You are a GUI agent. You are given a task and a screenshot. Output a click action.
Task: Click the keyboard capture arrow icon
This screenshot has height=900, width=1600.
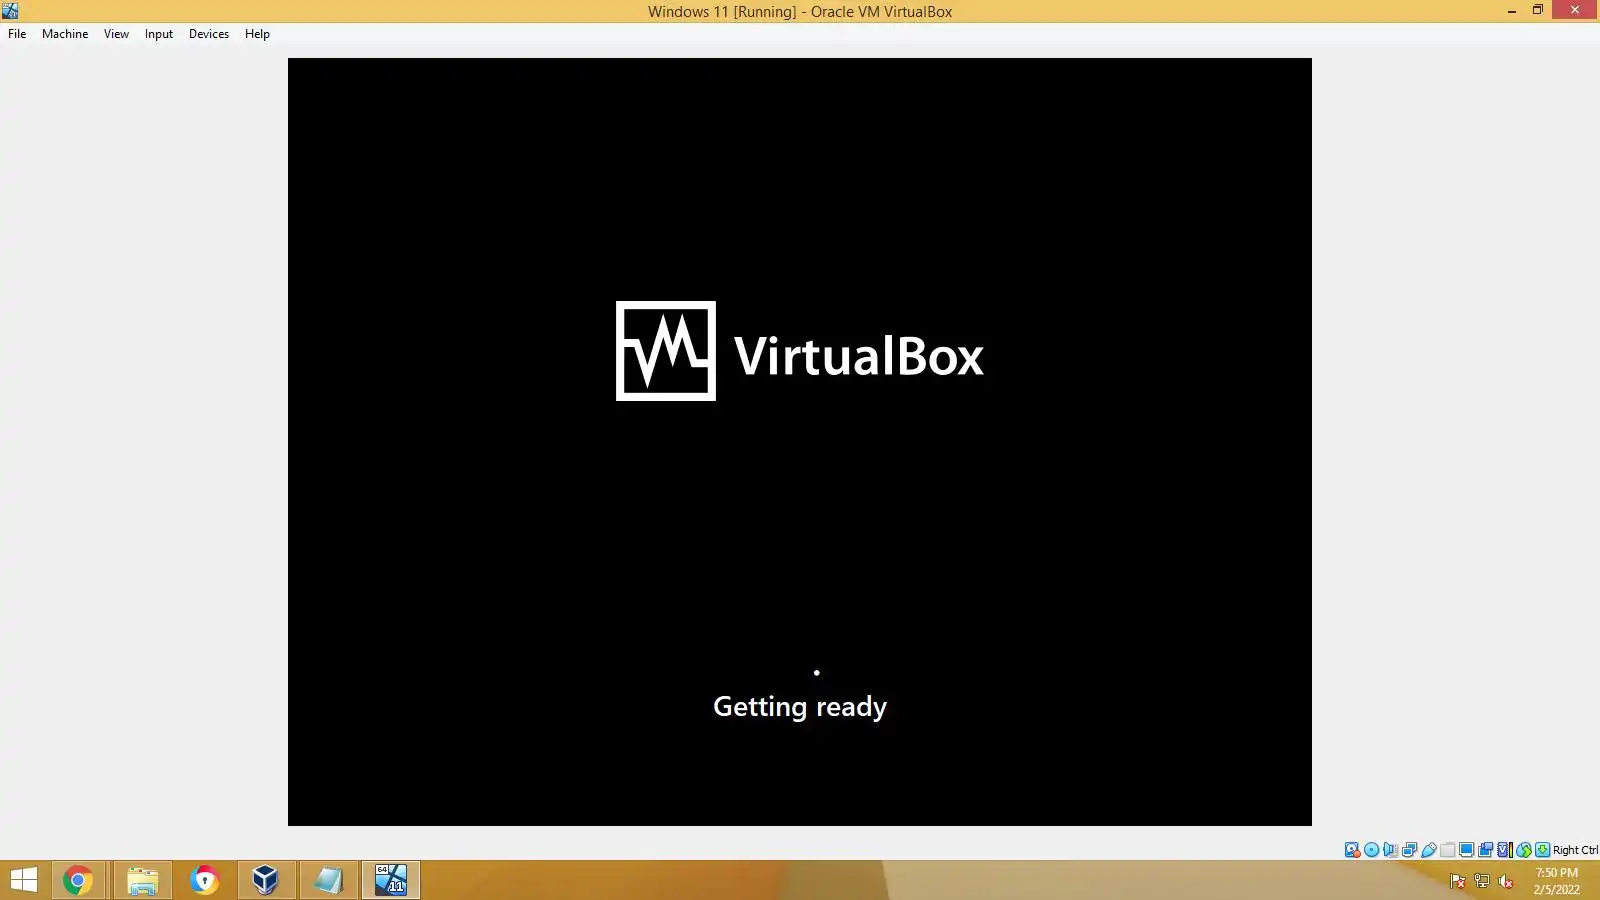point(1542,850)
